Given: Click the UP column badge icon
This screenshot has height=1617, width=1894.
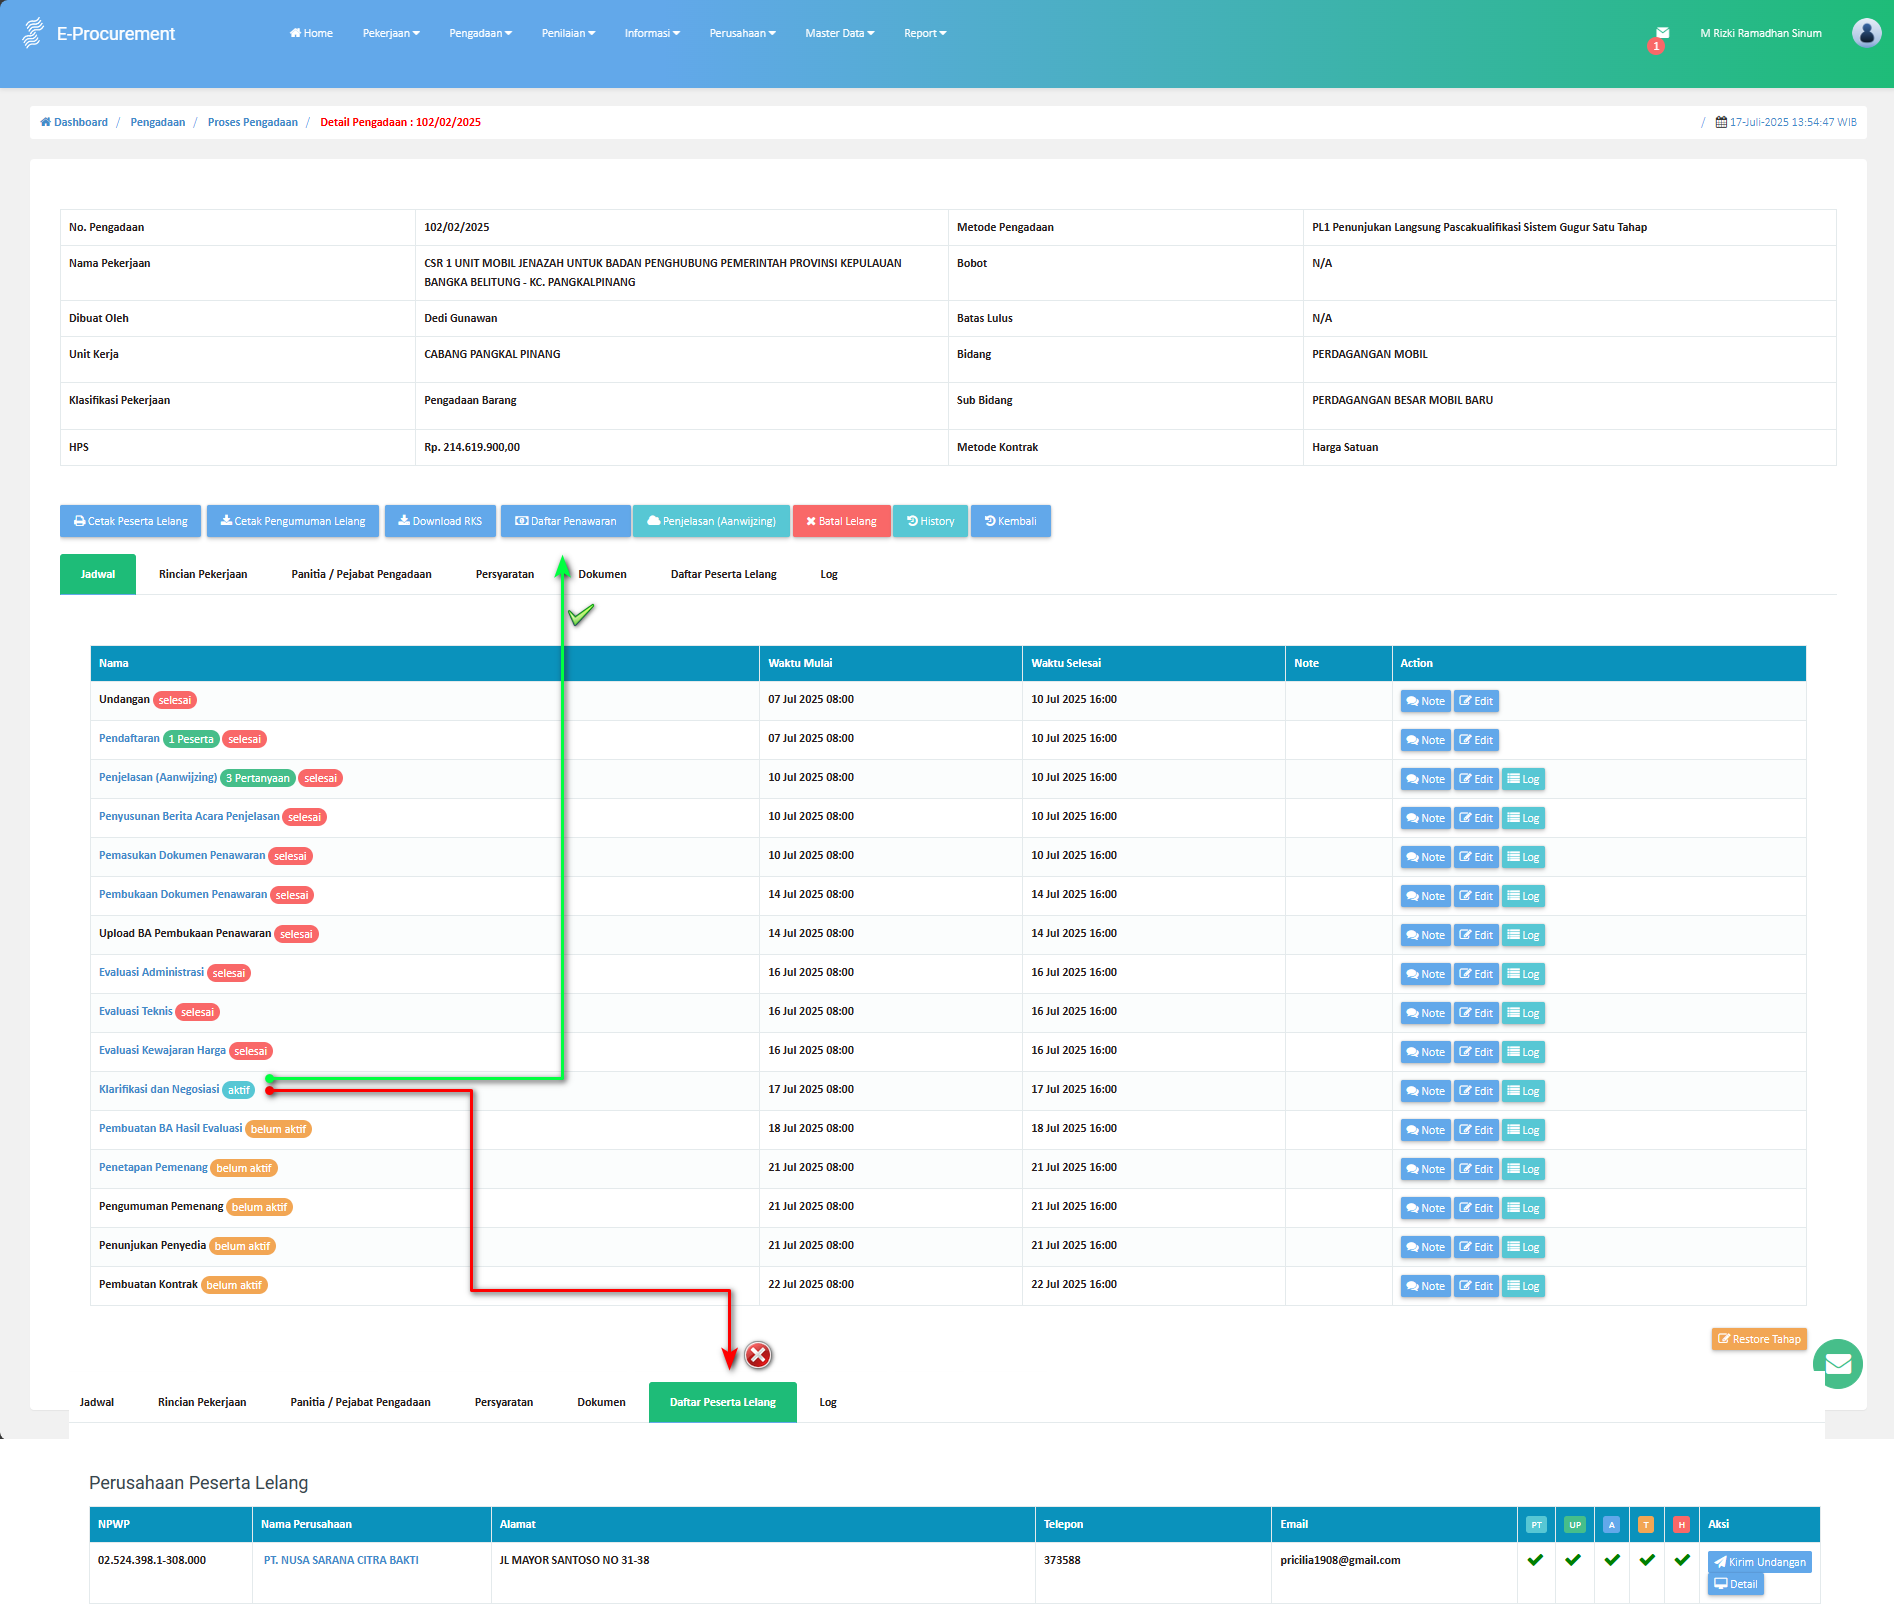Looking at the screenshot, I should 1575,1525.
